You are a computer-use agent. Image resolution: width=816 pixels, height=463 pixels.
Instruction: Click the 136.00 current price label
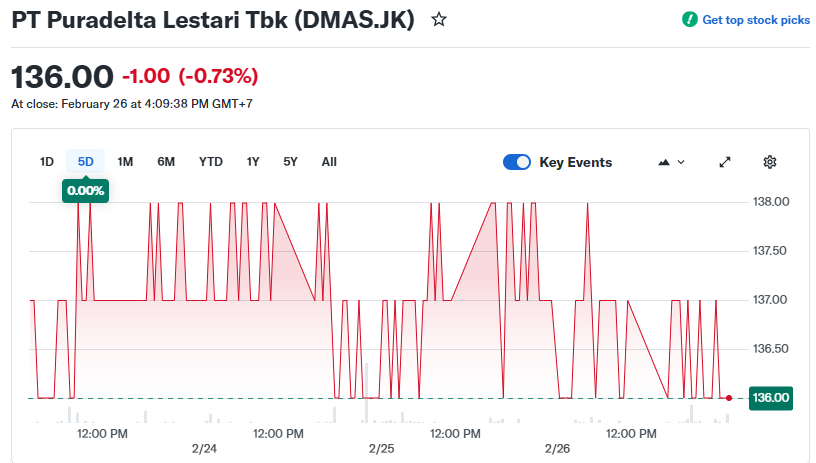(x=769, y=398)
